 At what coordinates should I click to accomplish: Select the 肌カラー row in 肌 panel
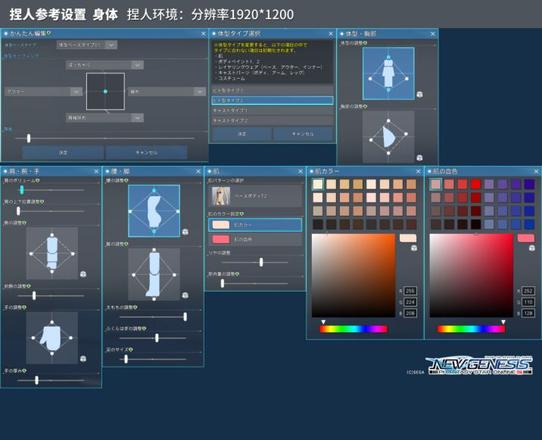click(255, 225)
